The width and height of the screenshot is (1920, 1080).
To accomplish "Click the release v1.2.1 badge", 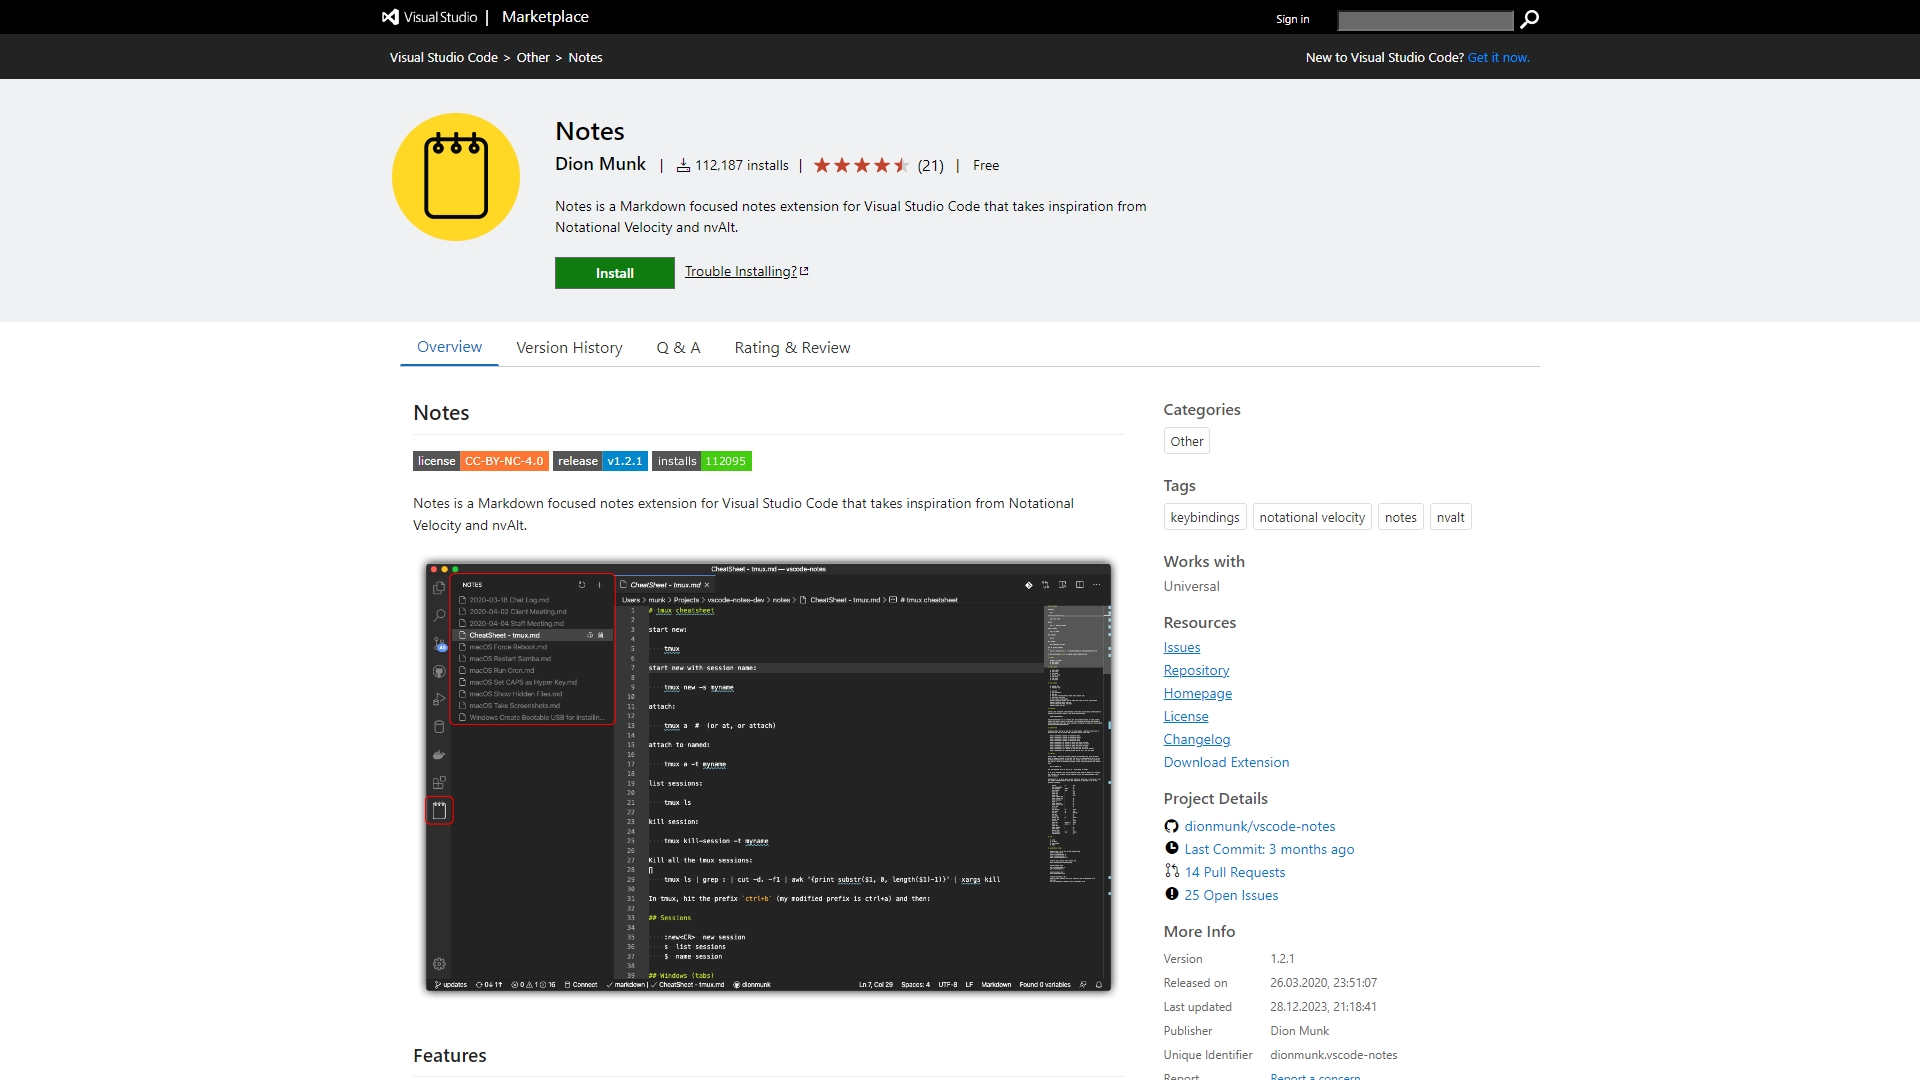I will pos(600,461).
